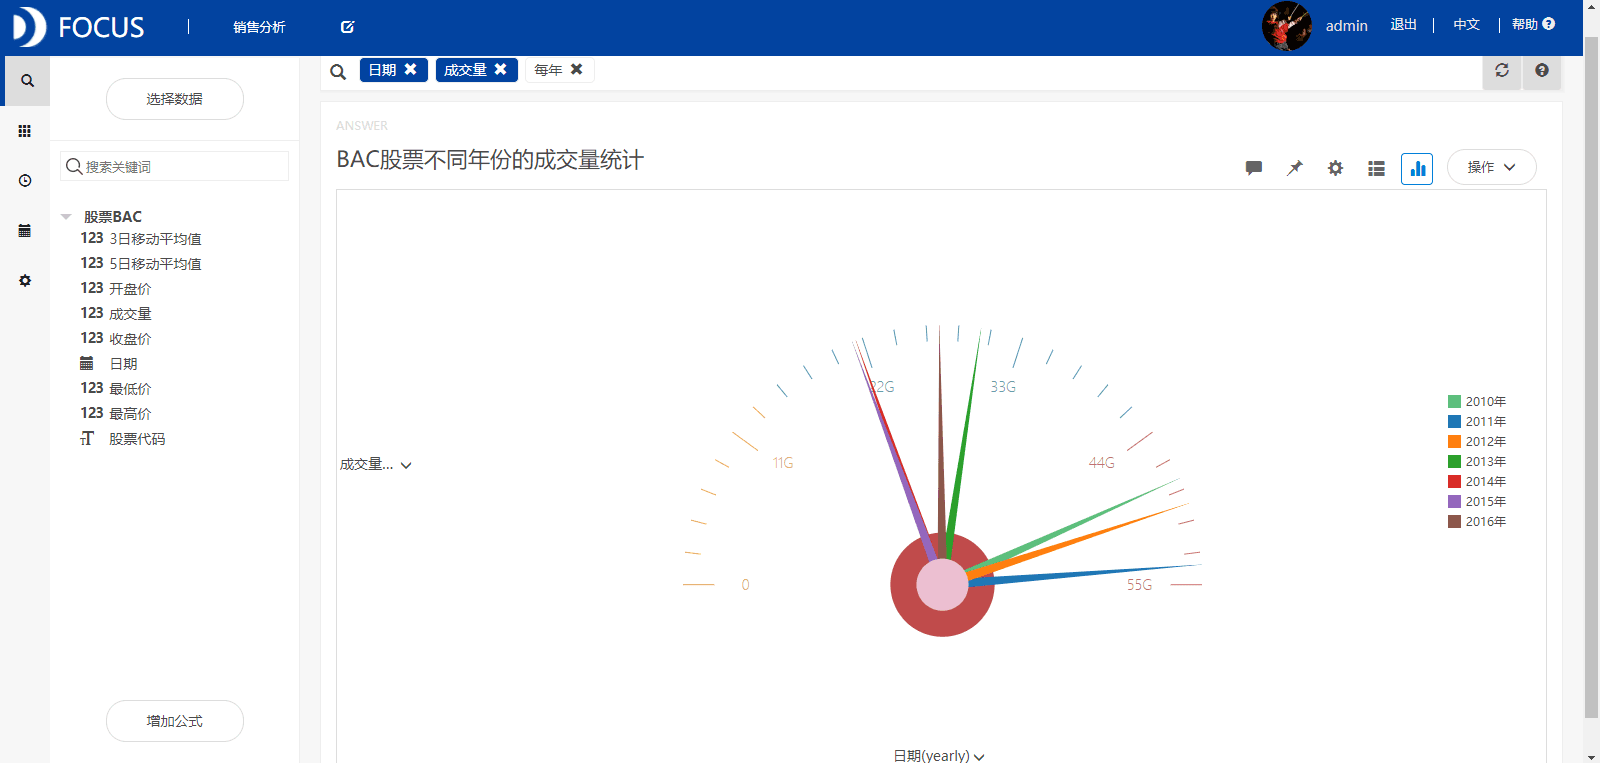Screen dimensions: 1600x763
Task: Open the search sidebar icon
Action: [x=27, y=81]
